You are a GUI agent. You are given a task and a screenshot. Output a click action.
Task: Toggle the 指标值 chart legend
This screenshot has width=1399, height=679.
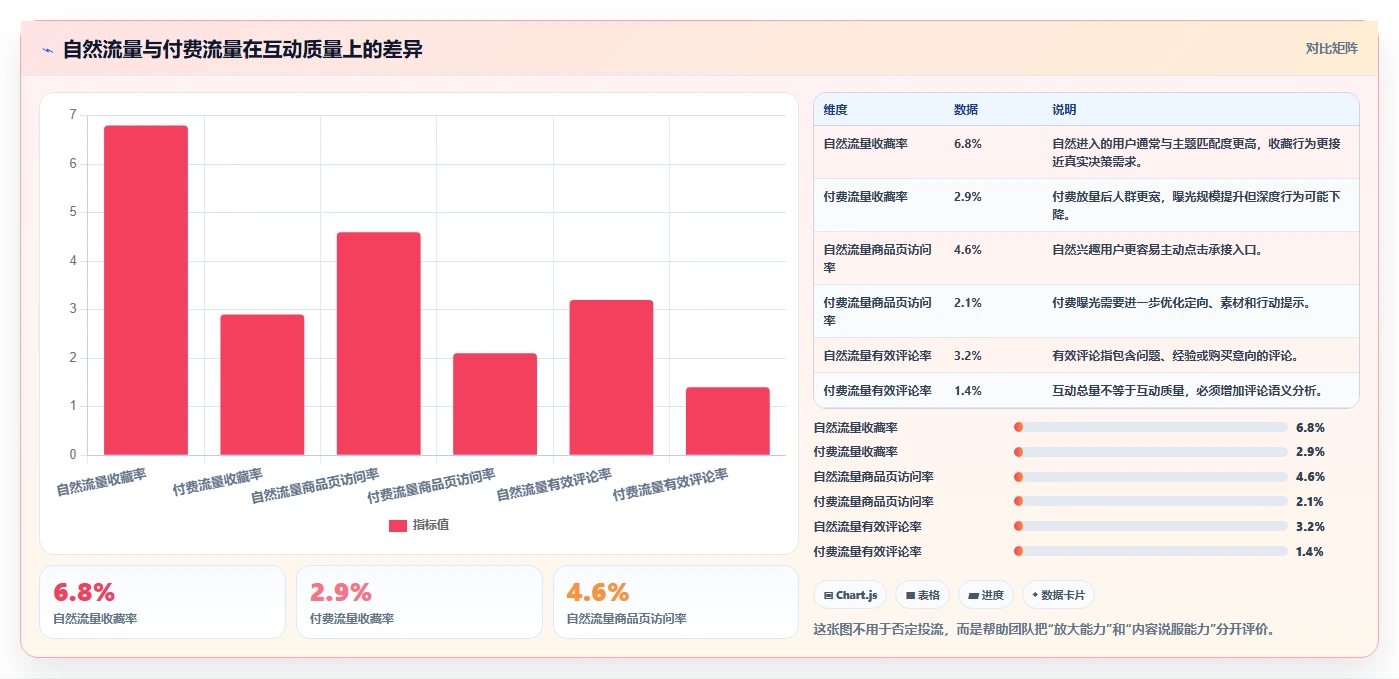pos(419,525)
